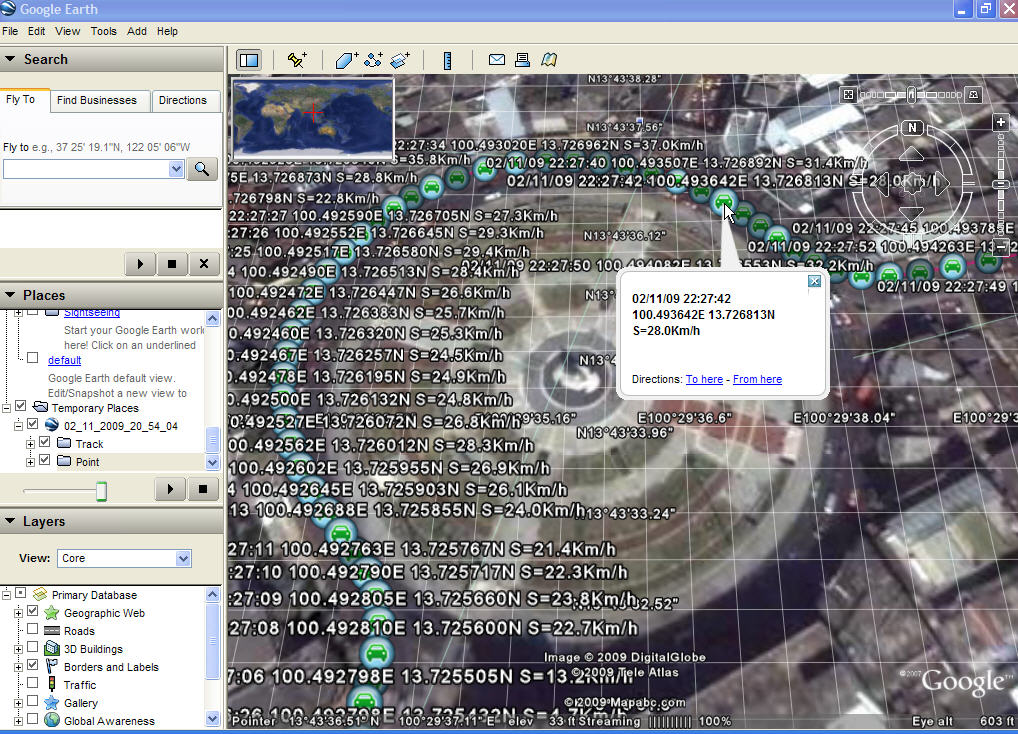The height and width of the screenshot is (734, 1018).
Task: Open the Help menu
Action: (x=167, y=31)
